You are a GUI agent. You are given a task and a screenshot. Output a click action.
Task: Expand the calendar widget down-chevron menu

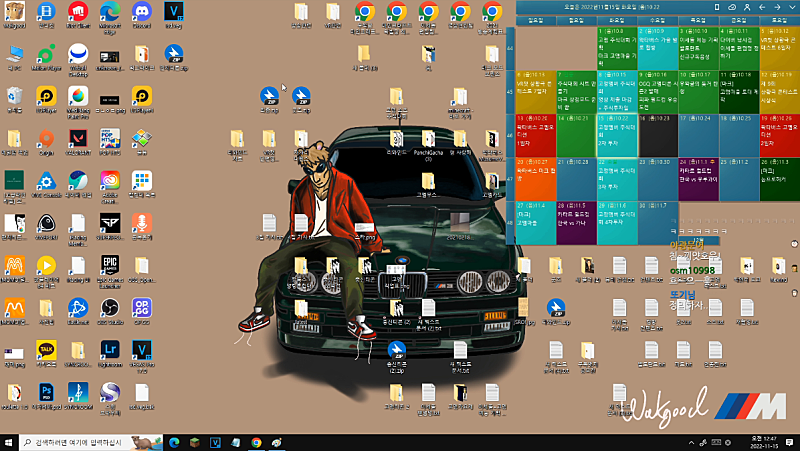click(790, 7)
